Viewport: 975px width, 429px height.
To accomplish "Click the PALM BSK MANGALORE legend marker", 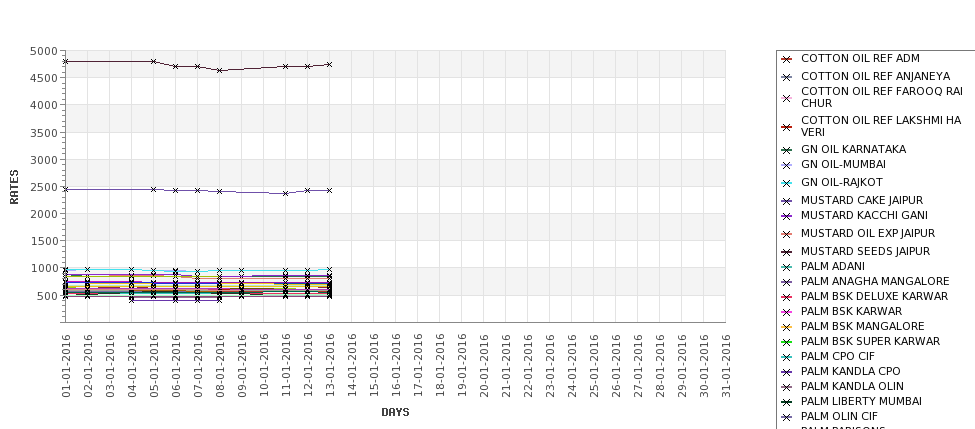I will (786, 327).
